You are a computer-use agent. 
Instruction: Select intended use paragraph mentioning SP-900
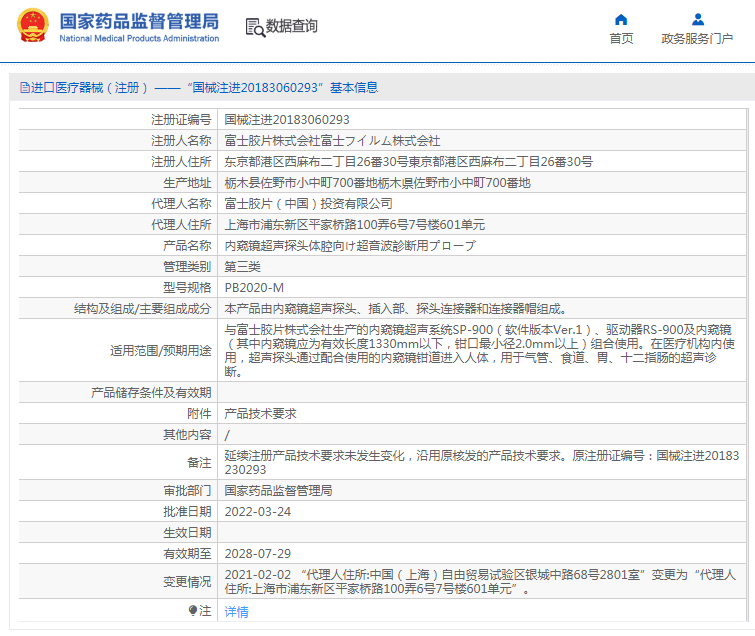click(480, 350)
